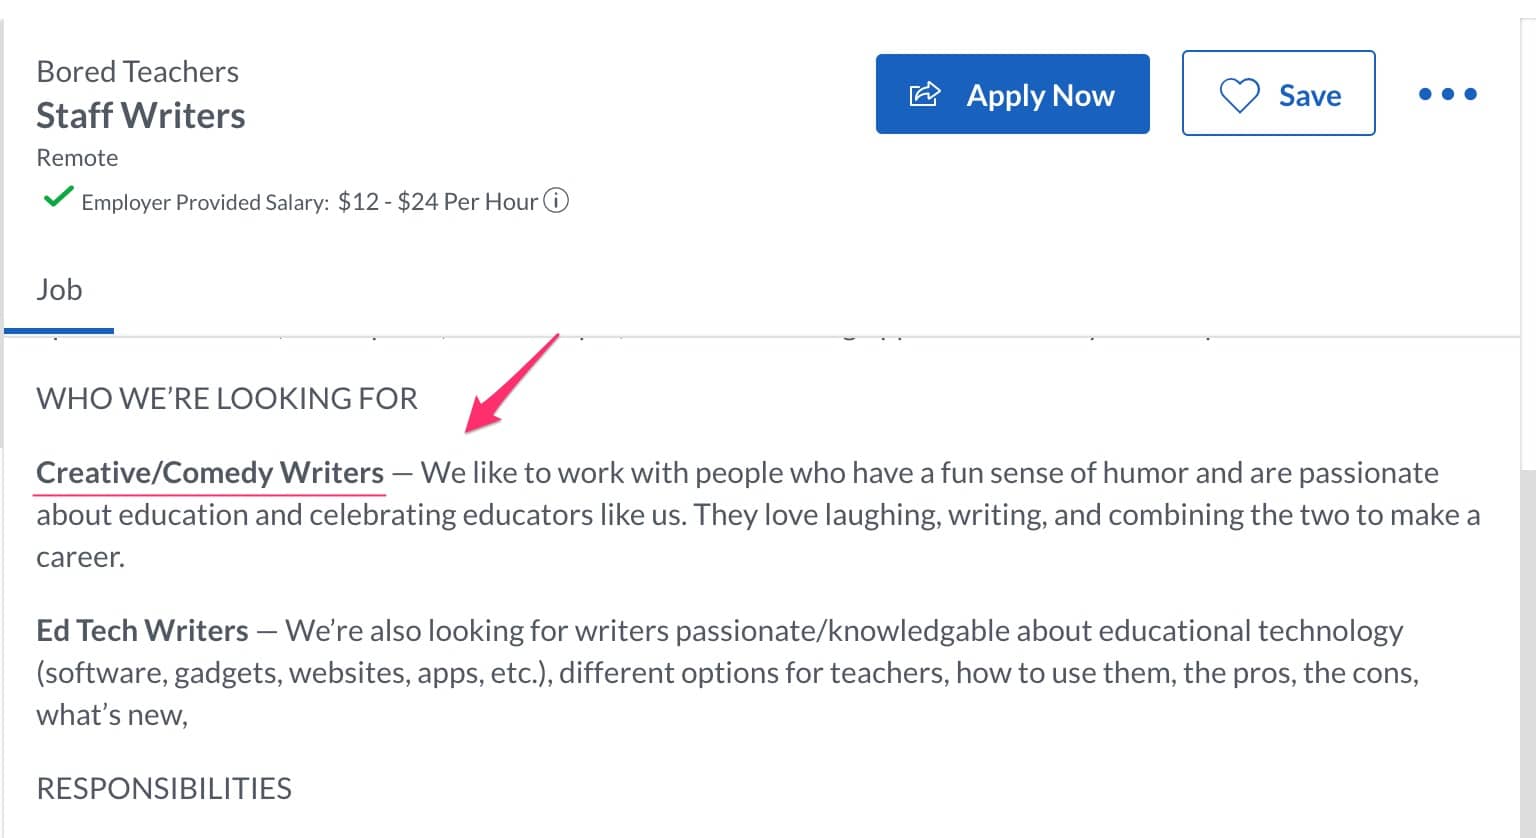Click the underlined Creative/Comedy Writers text
Screen dimensions: 1536x838
click(x=208, y=472)
